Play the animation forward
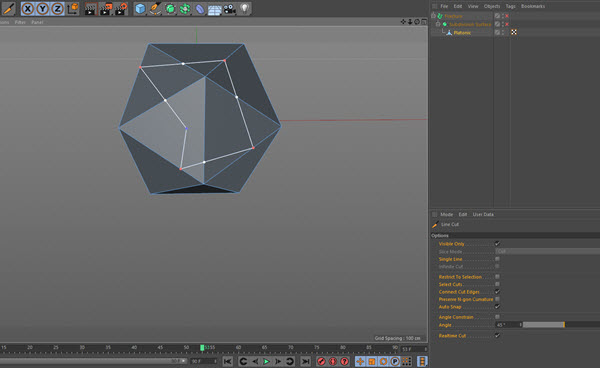 tap(267, 361)
